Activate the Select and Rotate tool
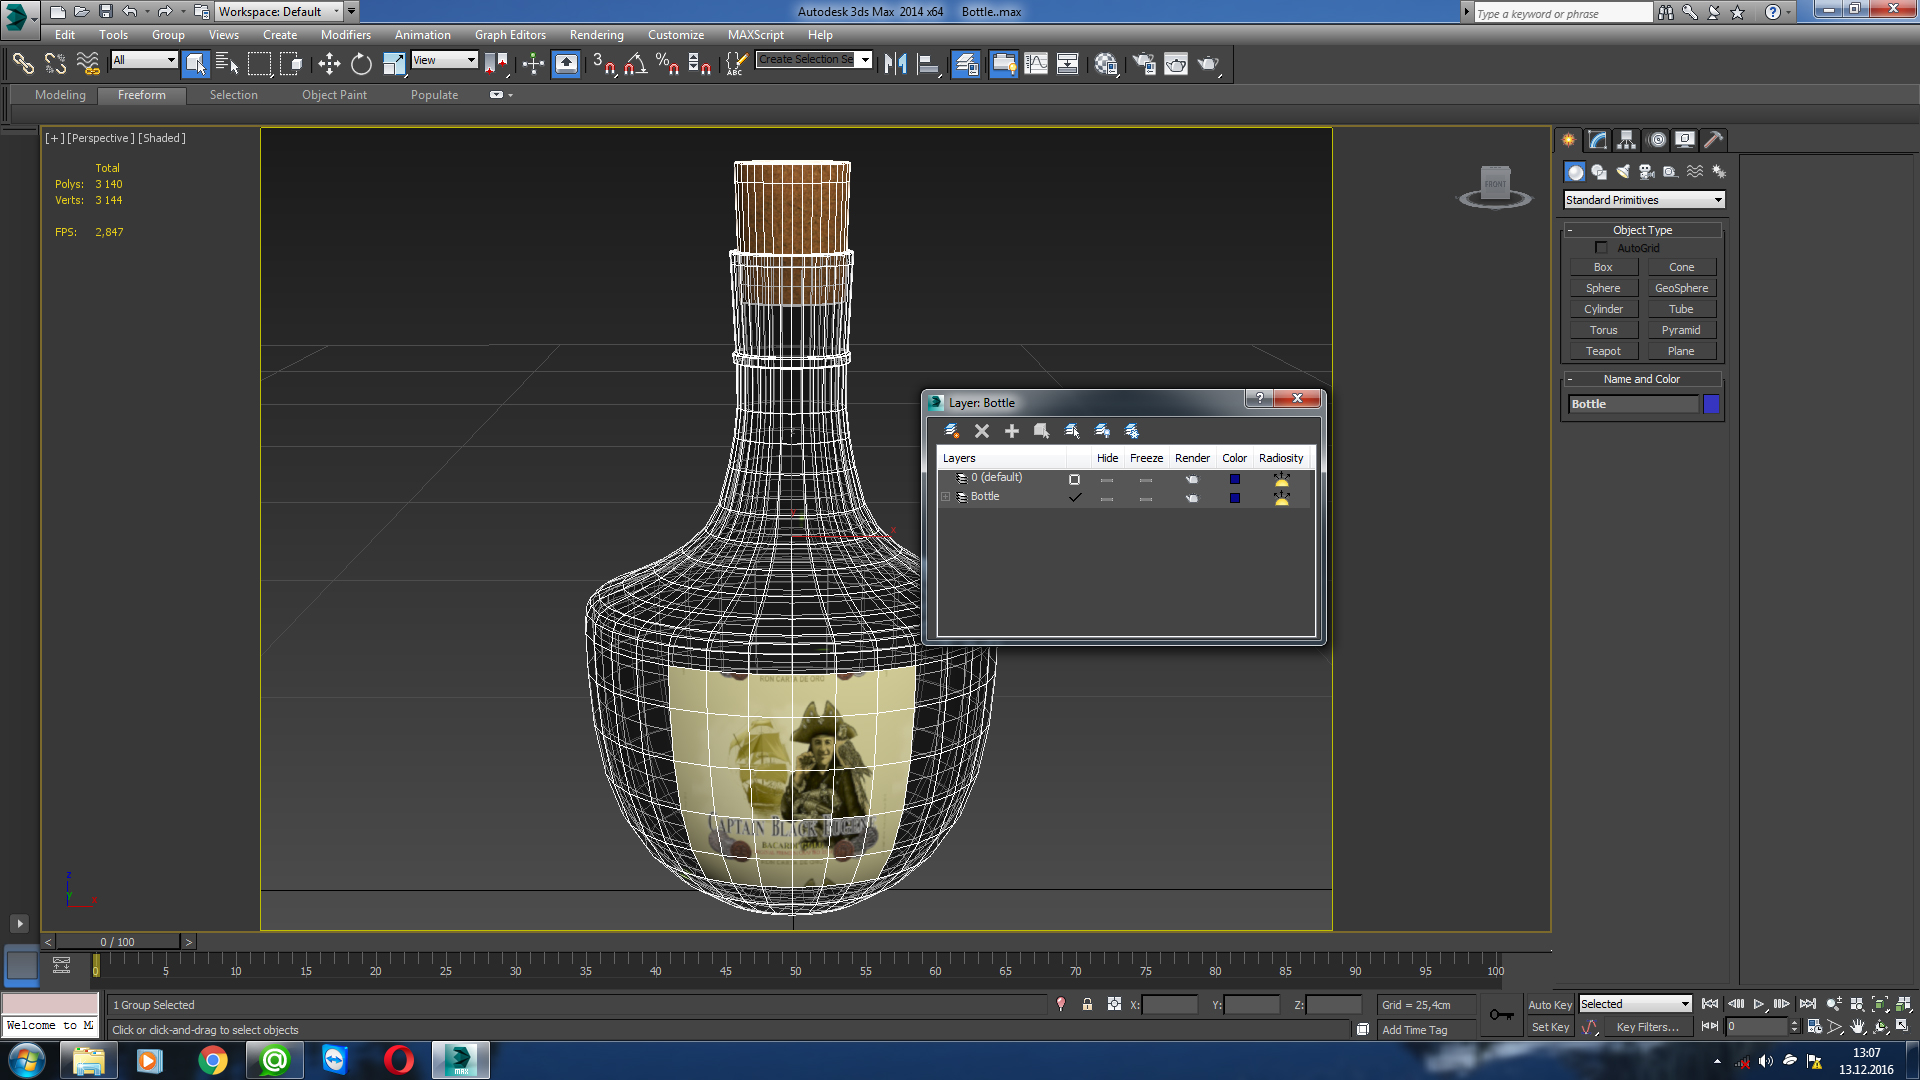 click(361, 65)
